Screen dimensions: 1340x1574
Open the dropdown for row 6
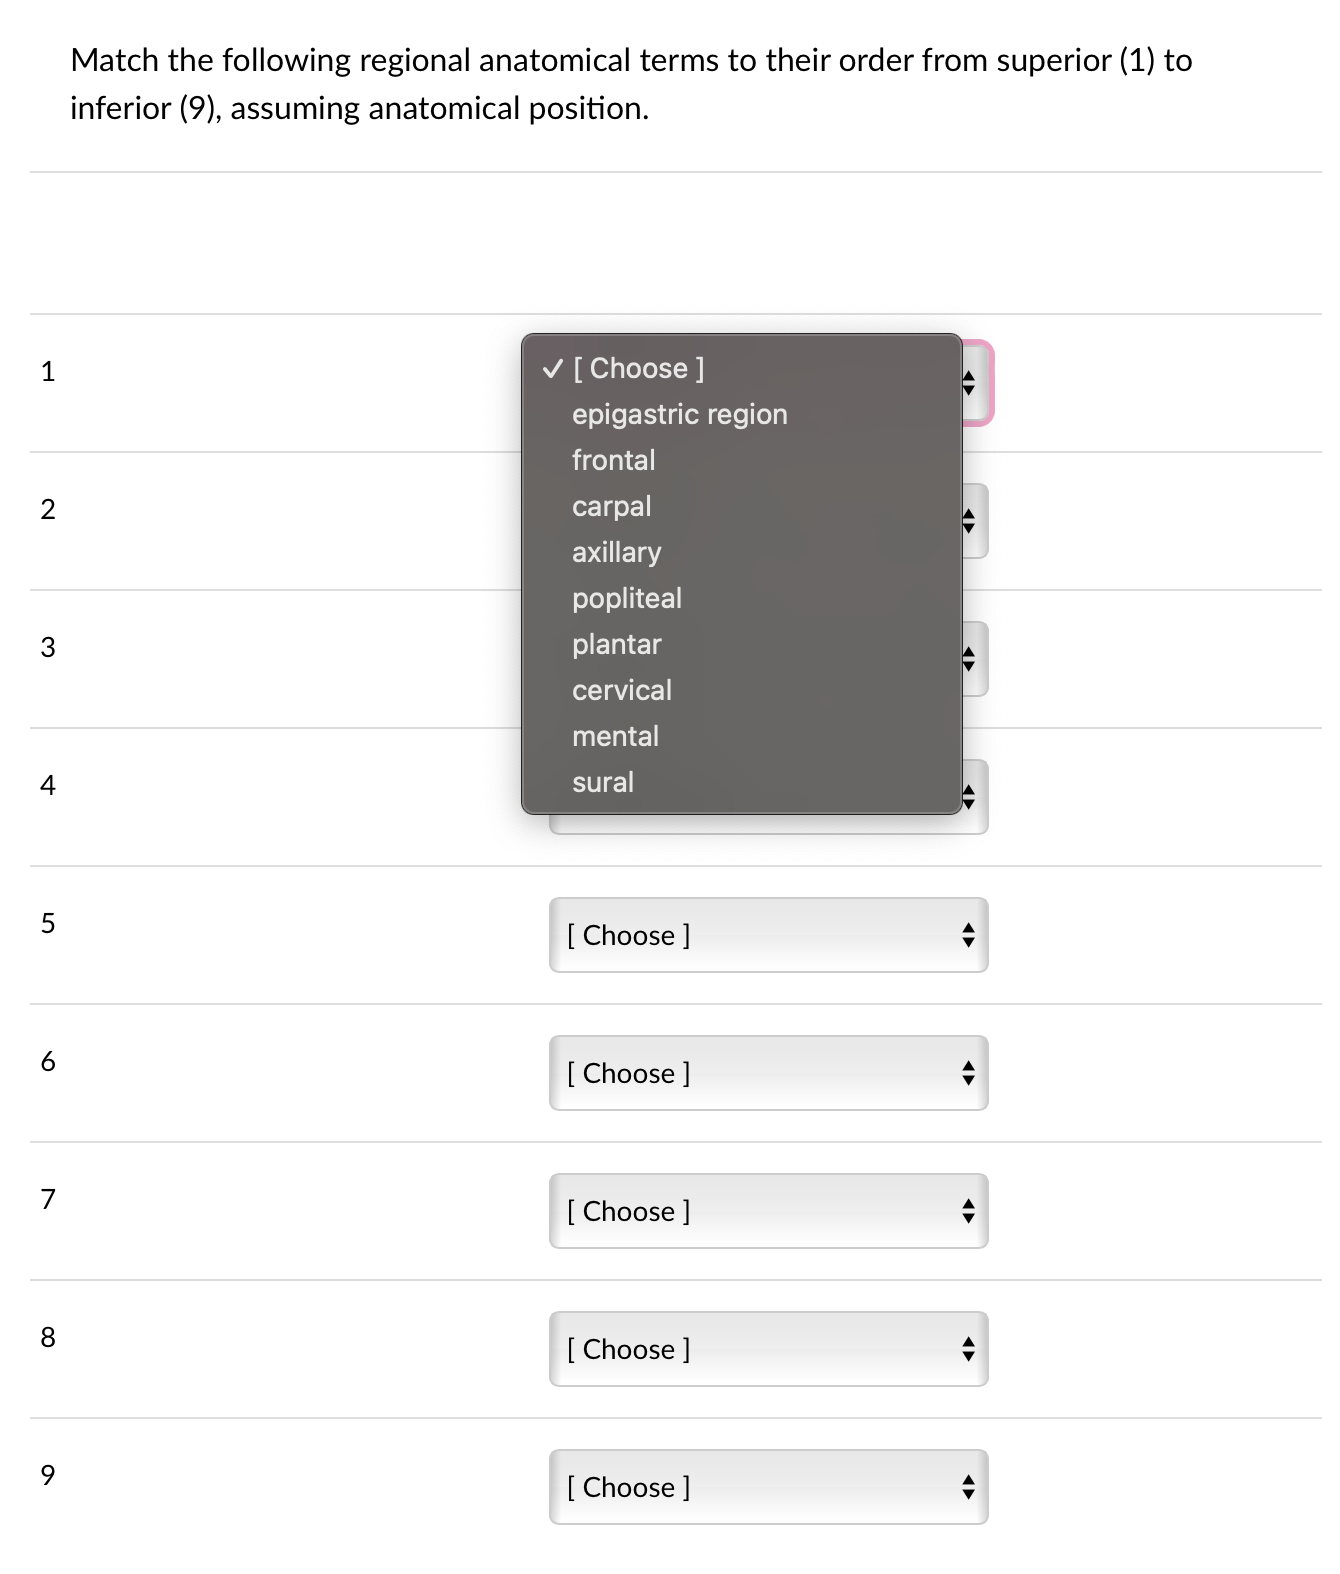[767, 1073]
